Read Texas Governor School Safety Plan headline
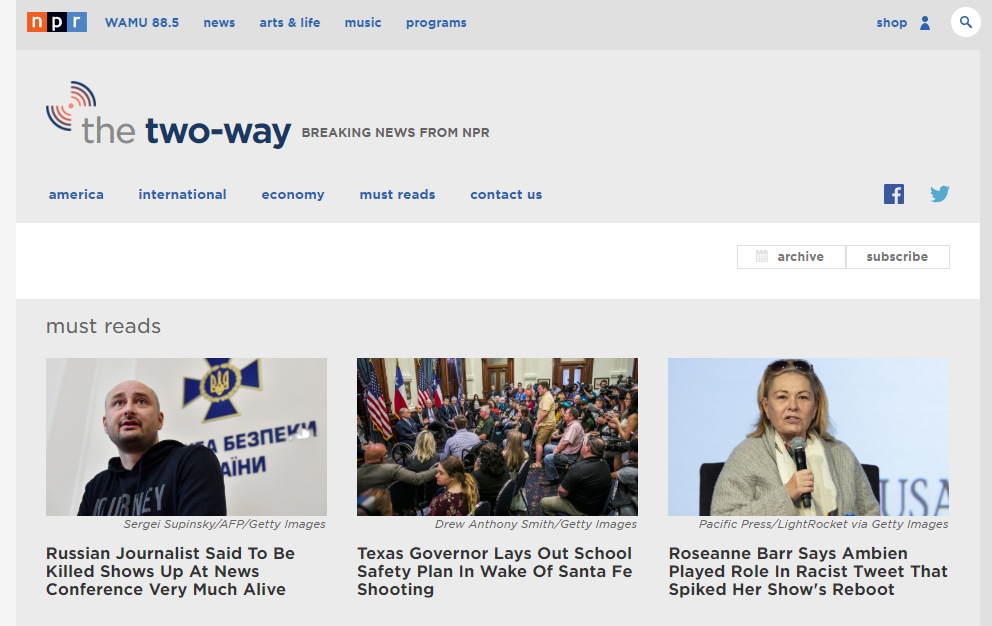 coord(495,571)
